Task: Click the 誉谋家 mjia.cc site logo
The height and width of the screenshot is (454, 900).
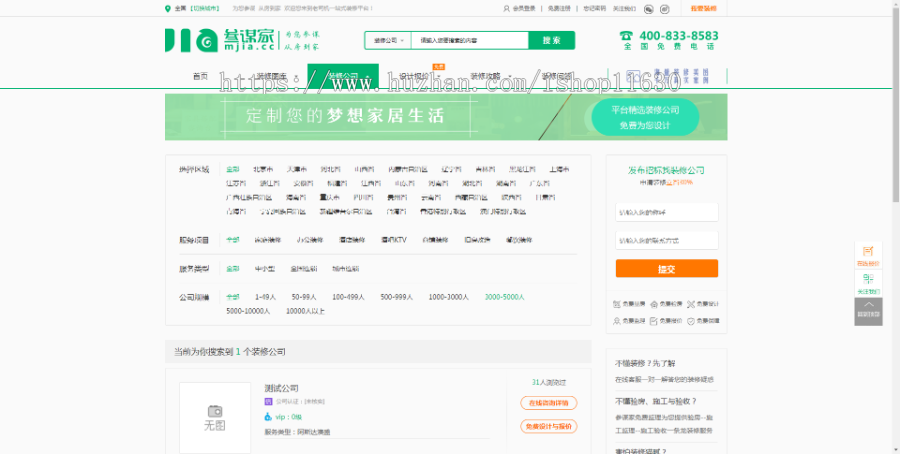Action: point(220,40)
